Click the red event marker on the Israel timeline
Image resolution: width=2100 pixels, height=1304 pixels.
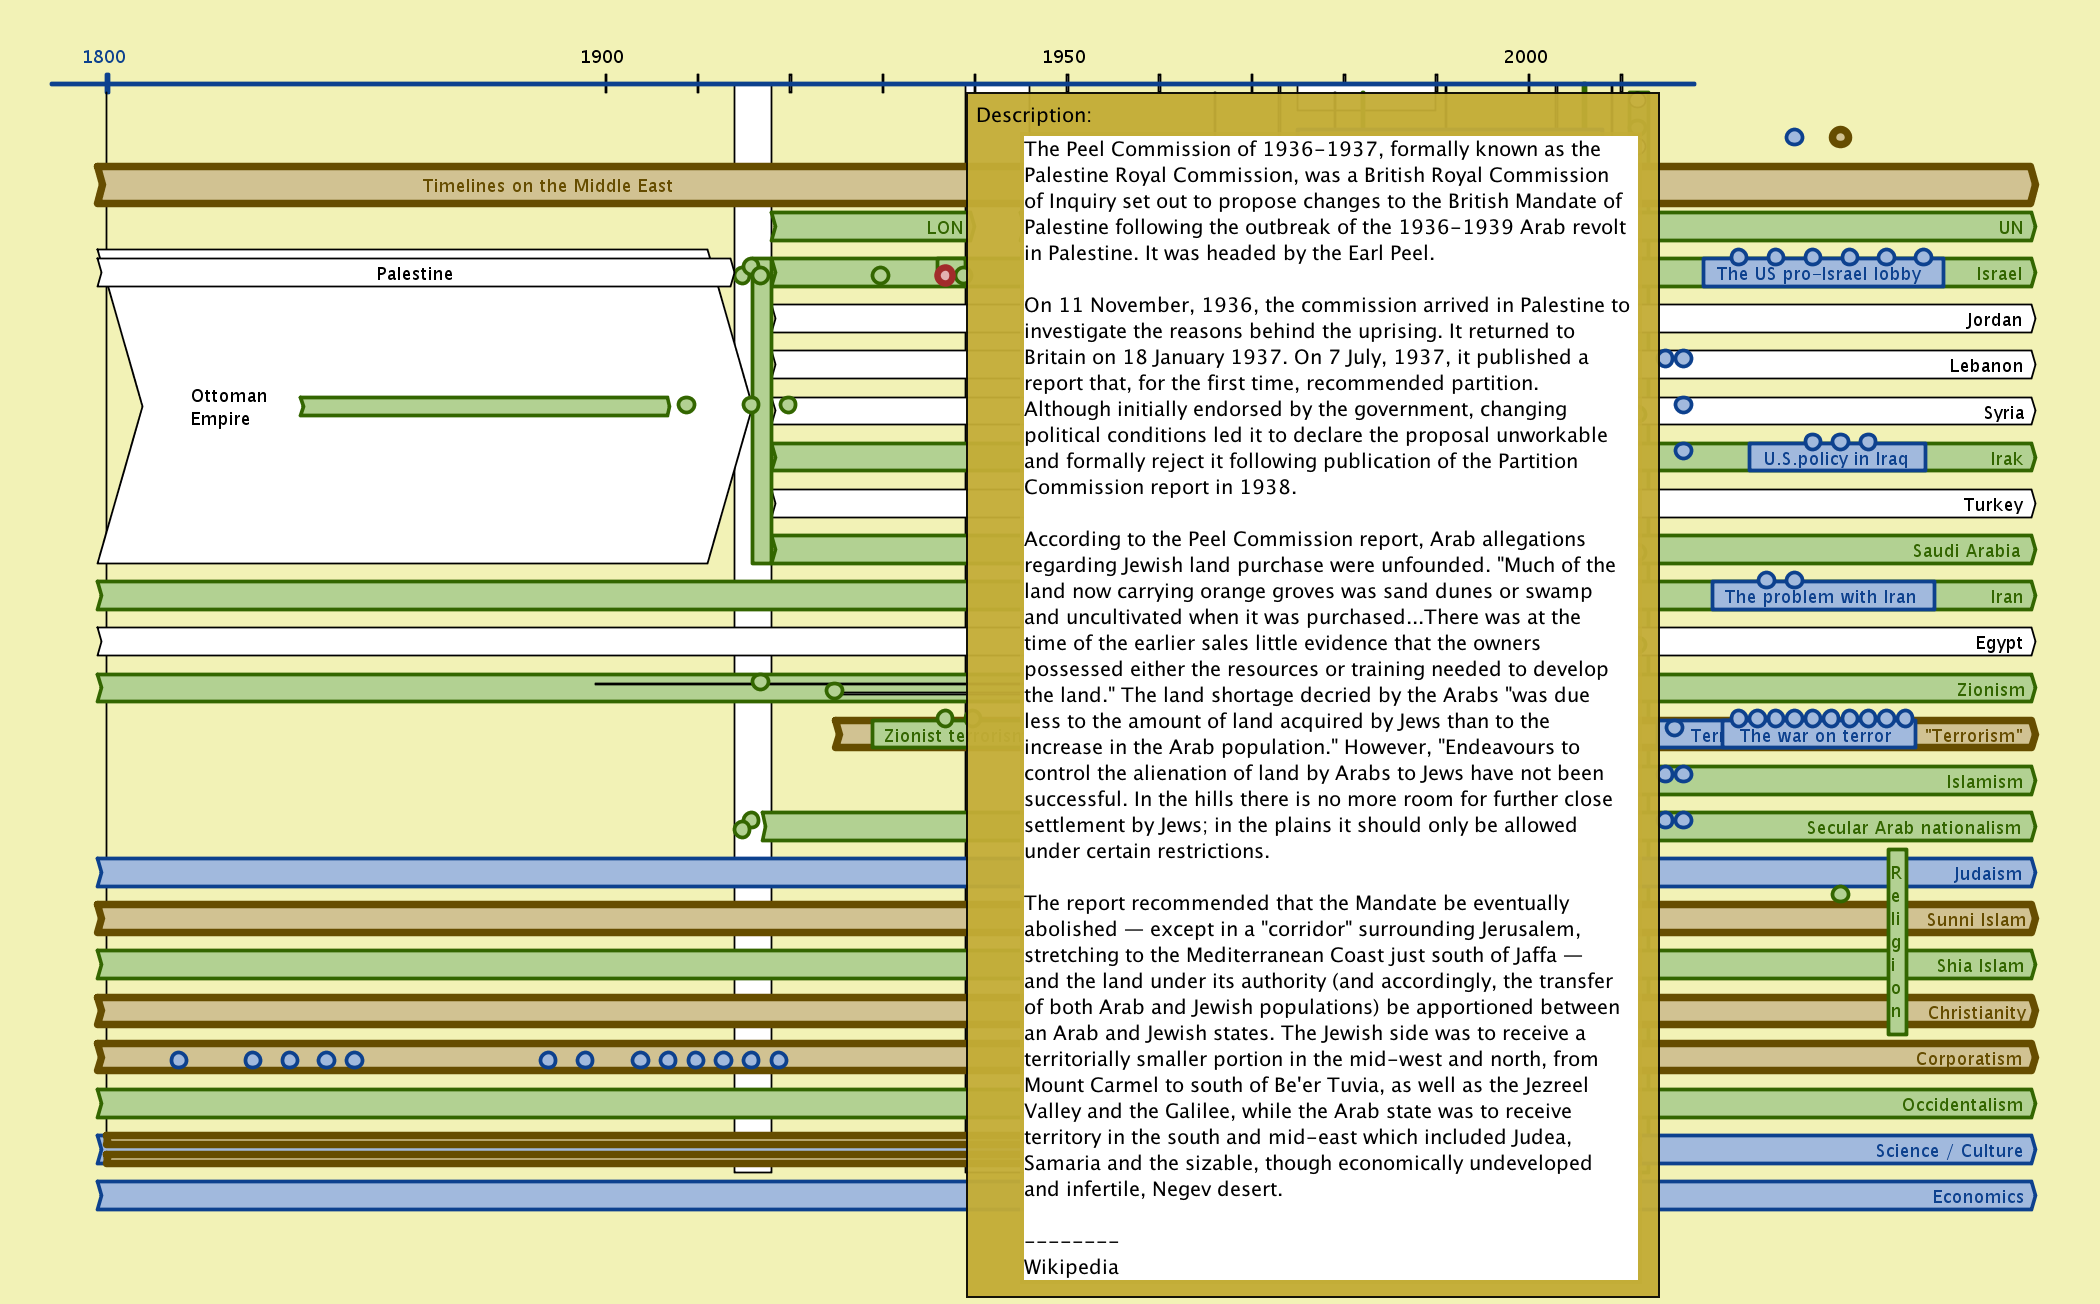coord(944,274)
